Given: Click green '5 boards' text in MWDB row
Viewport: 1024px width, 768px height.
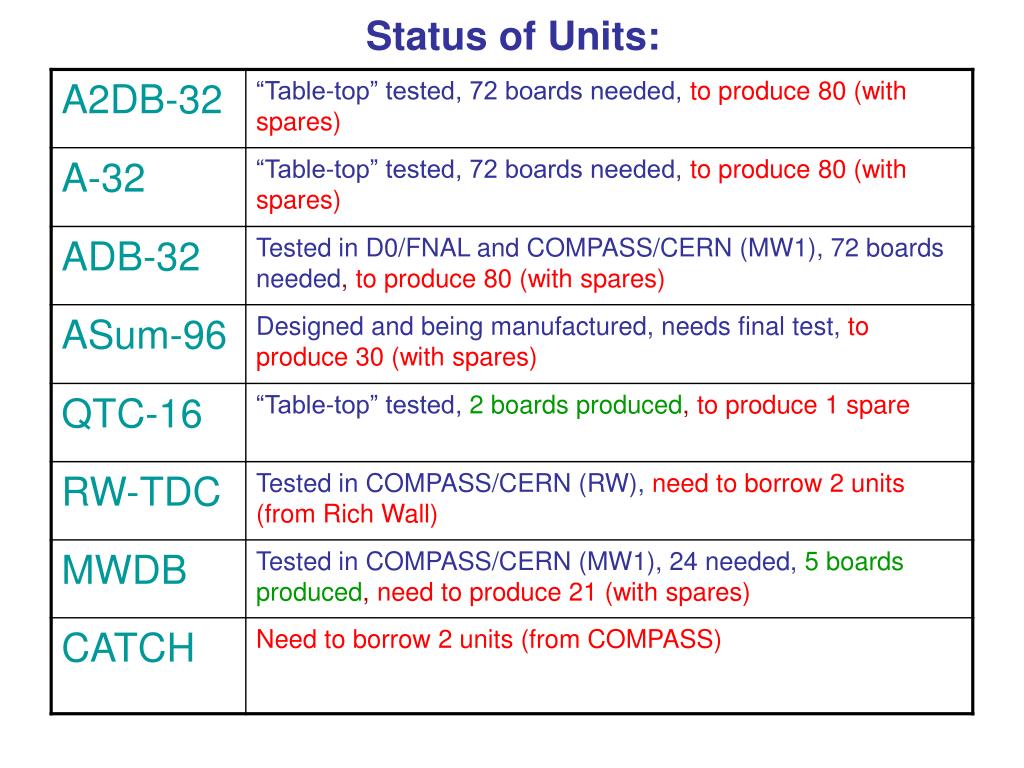Looking at the screenshot, I should click(854, 562).
